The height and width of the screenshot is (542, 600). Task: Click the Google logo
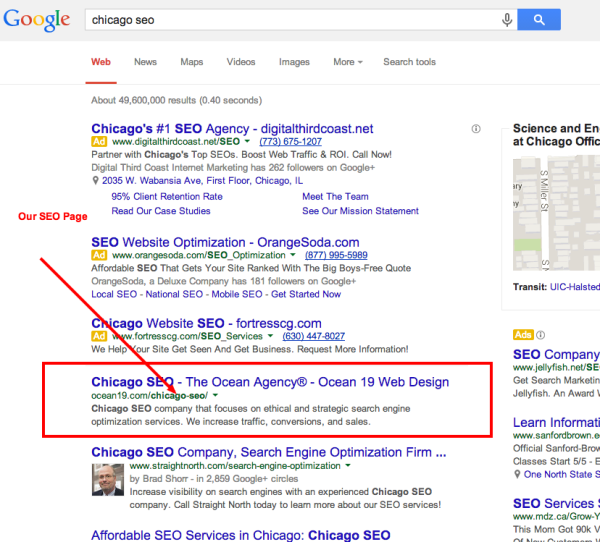point(37,20)
